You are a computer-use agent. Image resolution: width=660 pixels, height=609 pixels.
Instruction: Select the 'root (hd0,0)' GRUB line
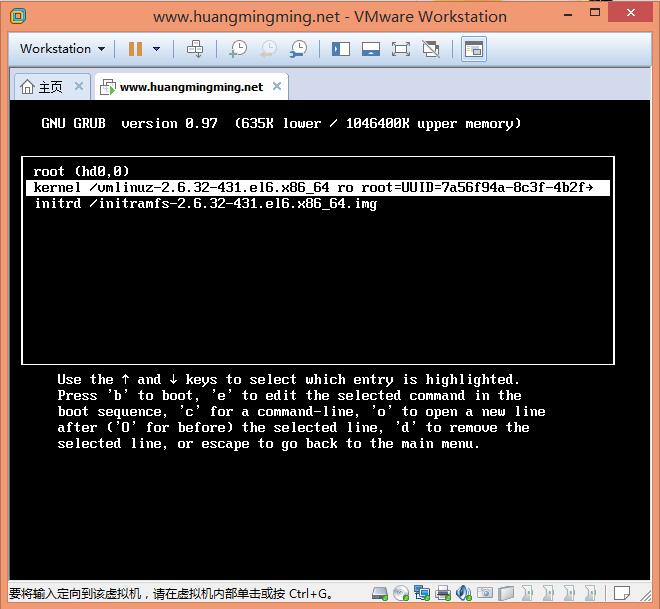(x=81, y=171)
